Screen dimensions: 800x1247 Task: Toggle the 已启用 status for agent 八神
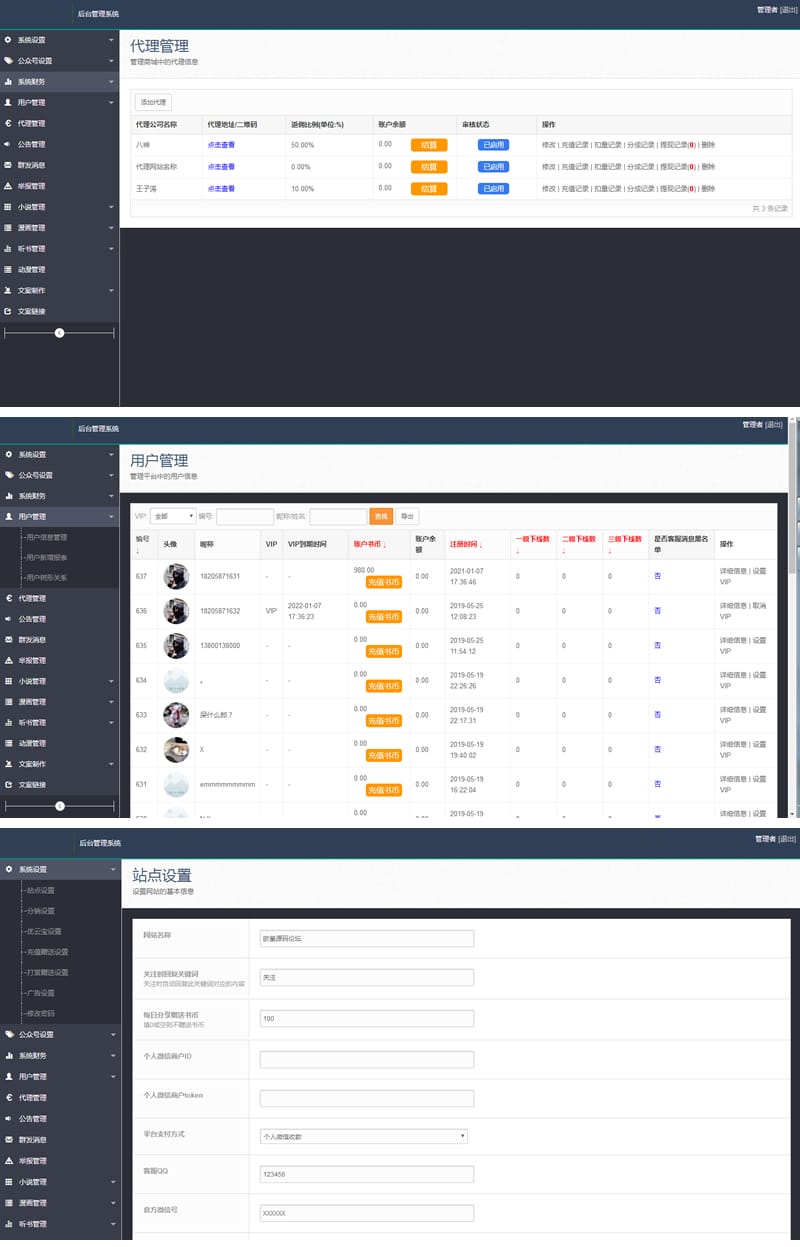495,145
